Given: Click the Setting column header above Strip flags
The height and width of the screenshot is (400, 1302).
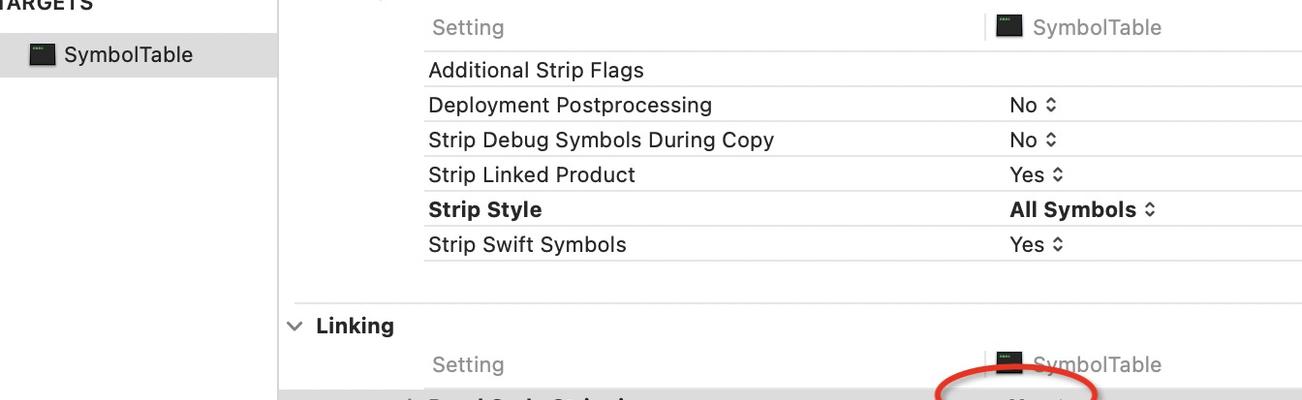Looking at the screenshot, I should (468, 27).
